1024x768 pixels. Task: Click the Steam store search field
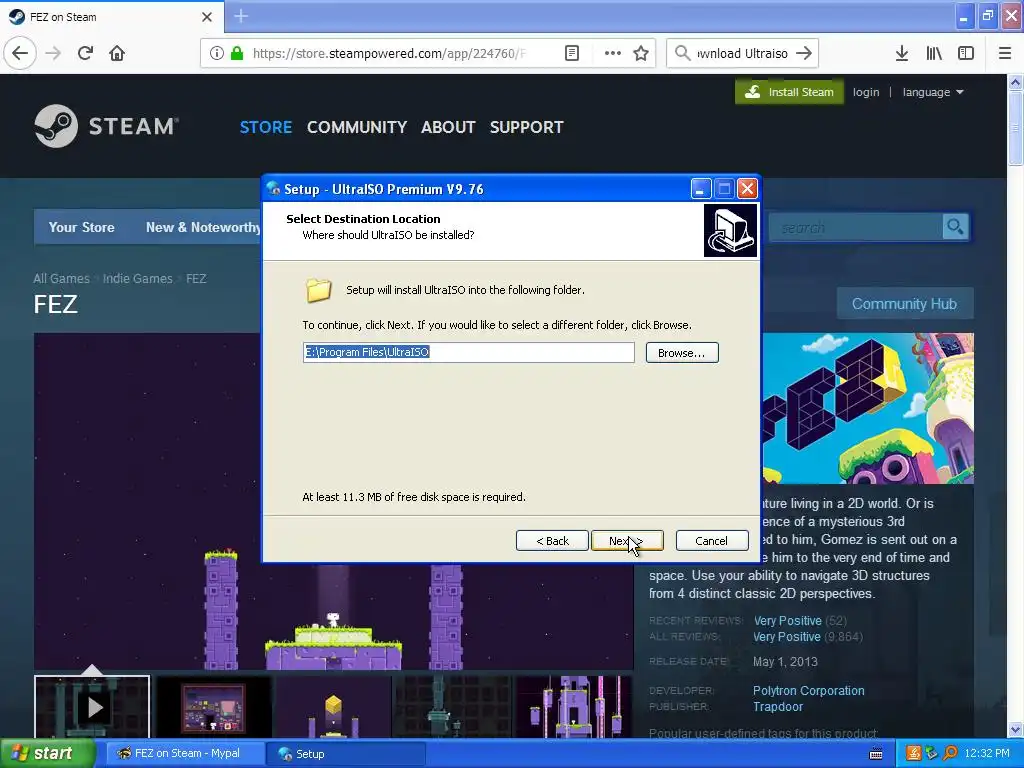[x=857, y=227]
